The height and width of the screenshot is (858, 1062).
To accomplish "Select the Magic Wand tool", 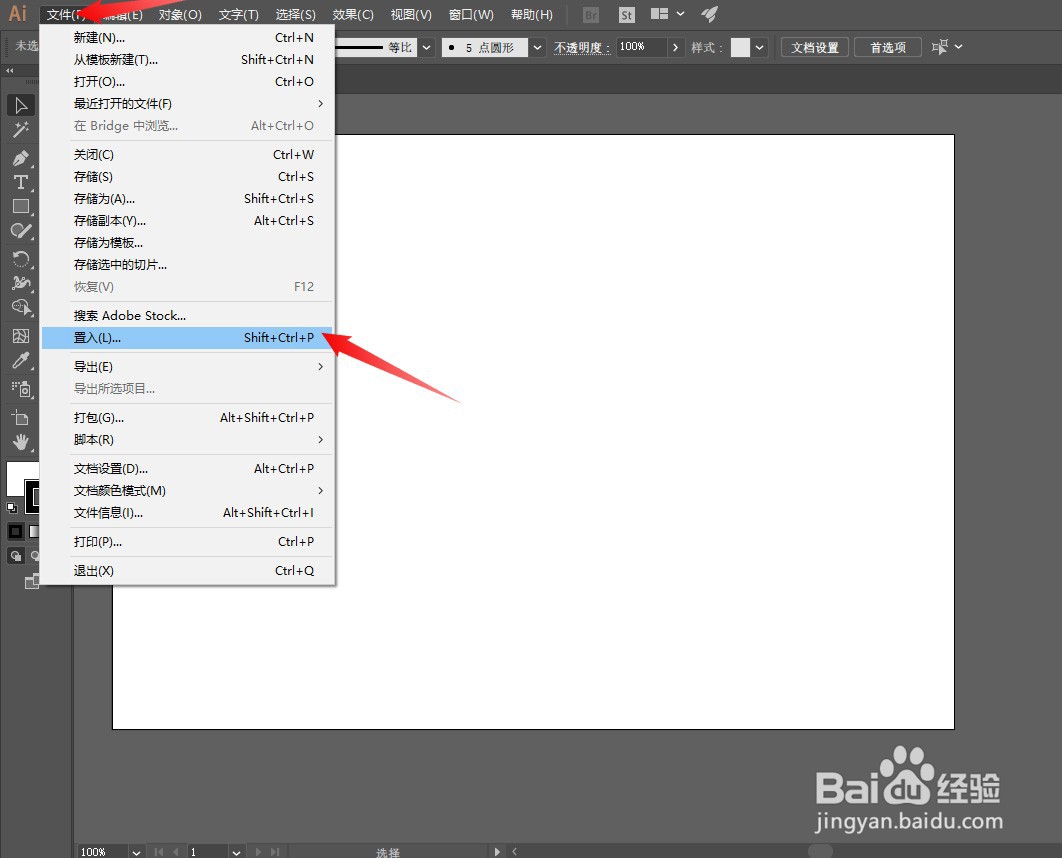I will point(21,129).
